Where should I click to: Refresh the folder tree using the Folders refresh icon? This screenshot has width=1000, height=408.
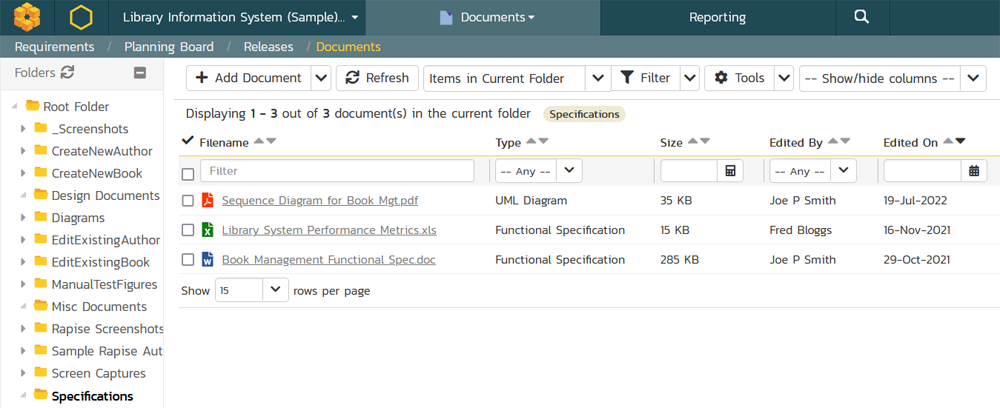[67, 72]
